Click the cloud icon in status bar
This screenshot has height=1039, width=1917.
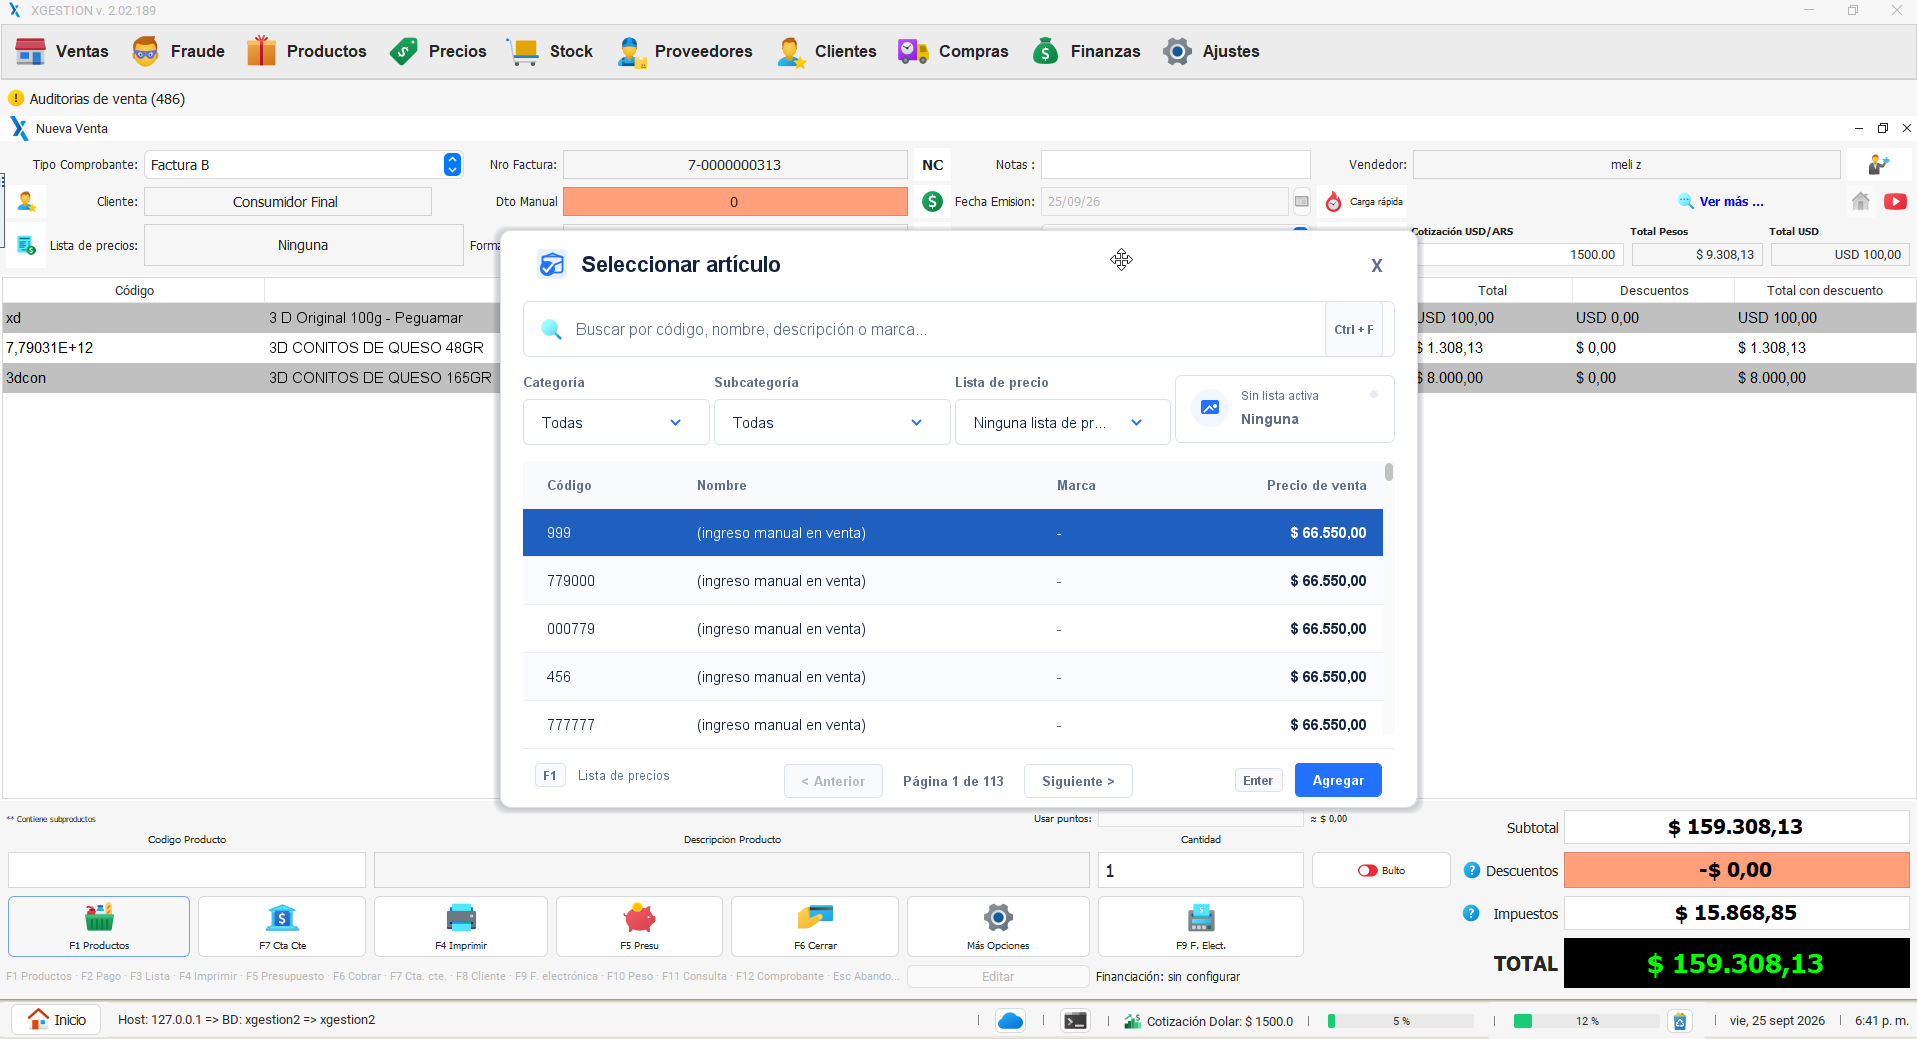coord(1011,1021)
